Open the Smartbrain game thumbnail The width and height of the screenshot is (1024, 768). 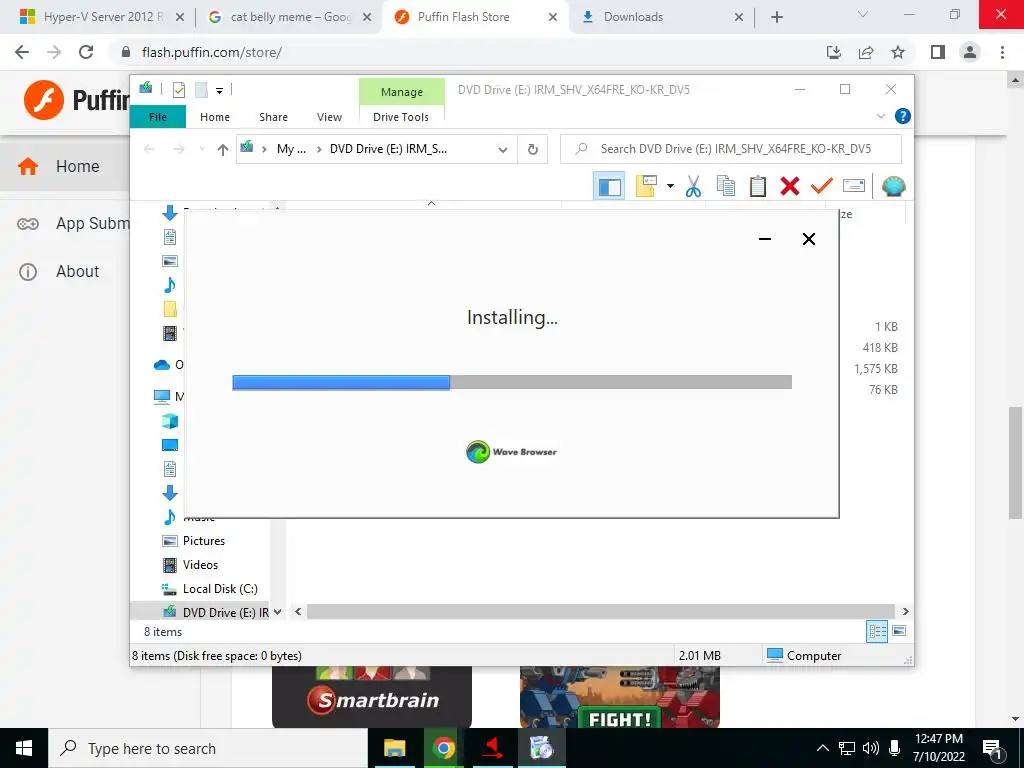[372, 697]
